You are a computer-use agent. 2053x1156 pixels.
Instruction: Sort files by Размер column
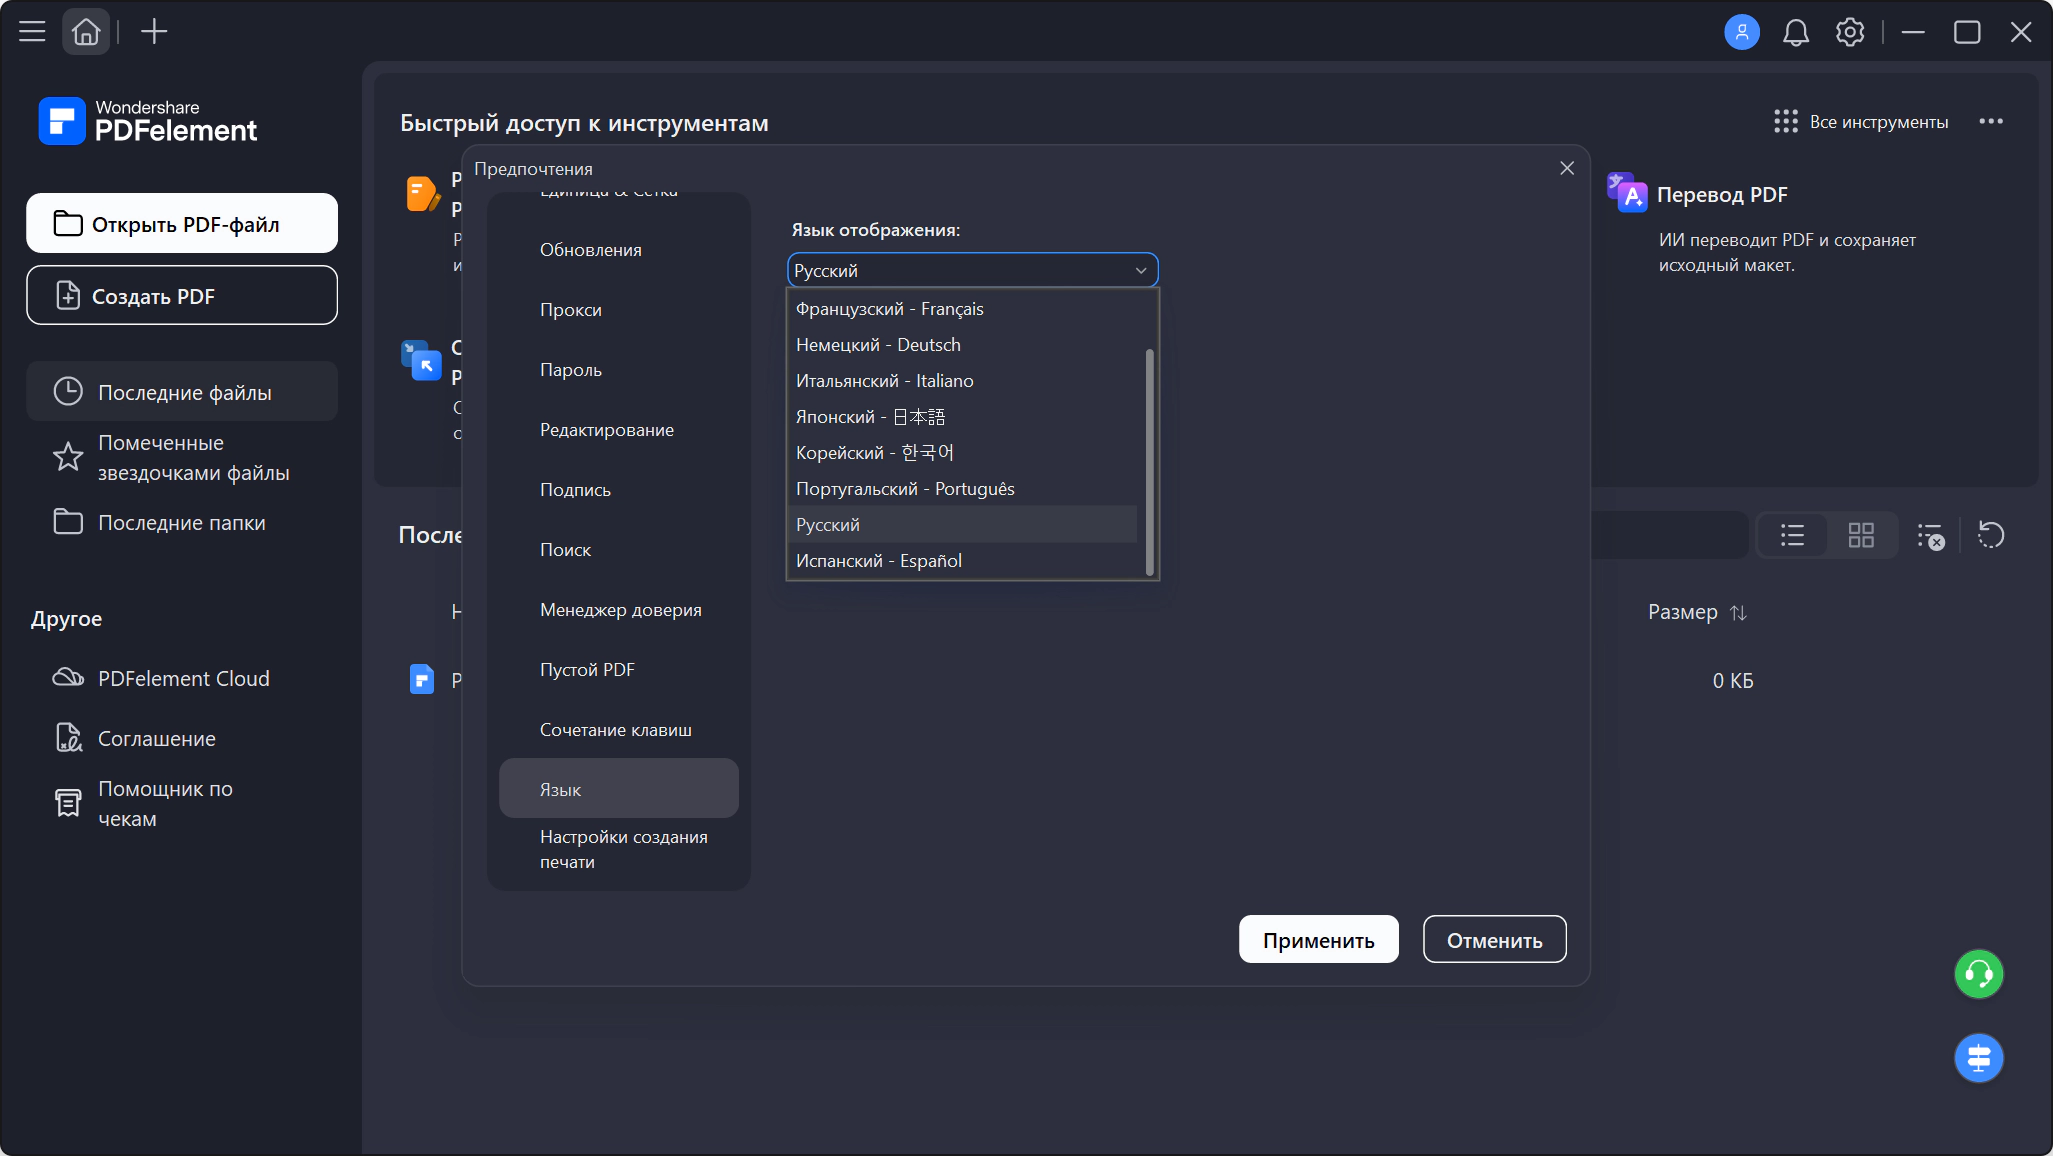pos(1696,612)
